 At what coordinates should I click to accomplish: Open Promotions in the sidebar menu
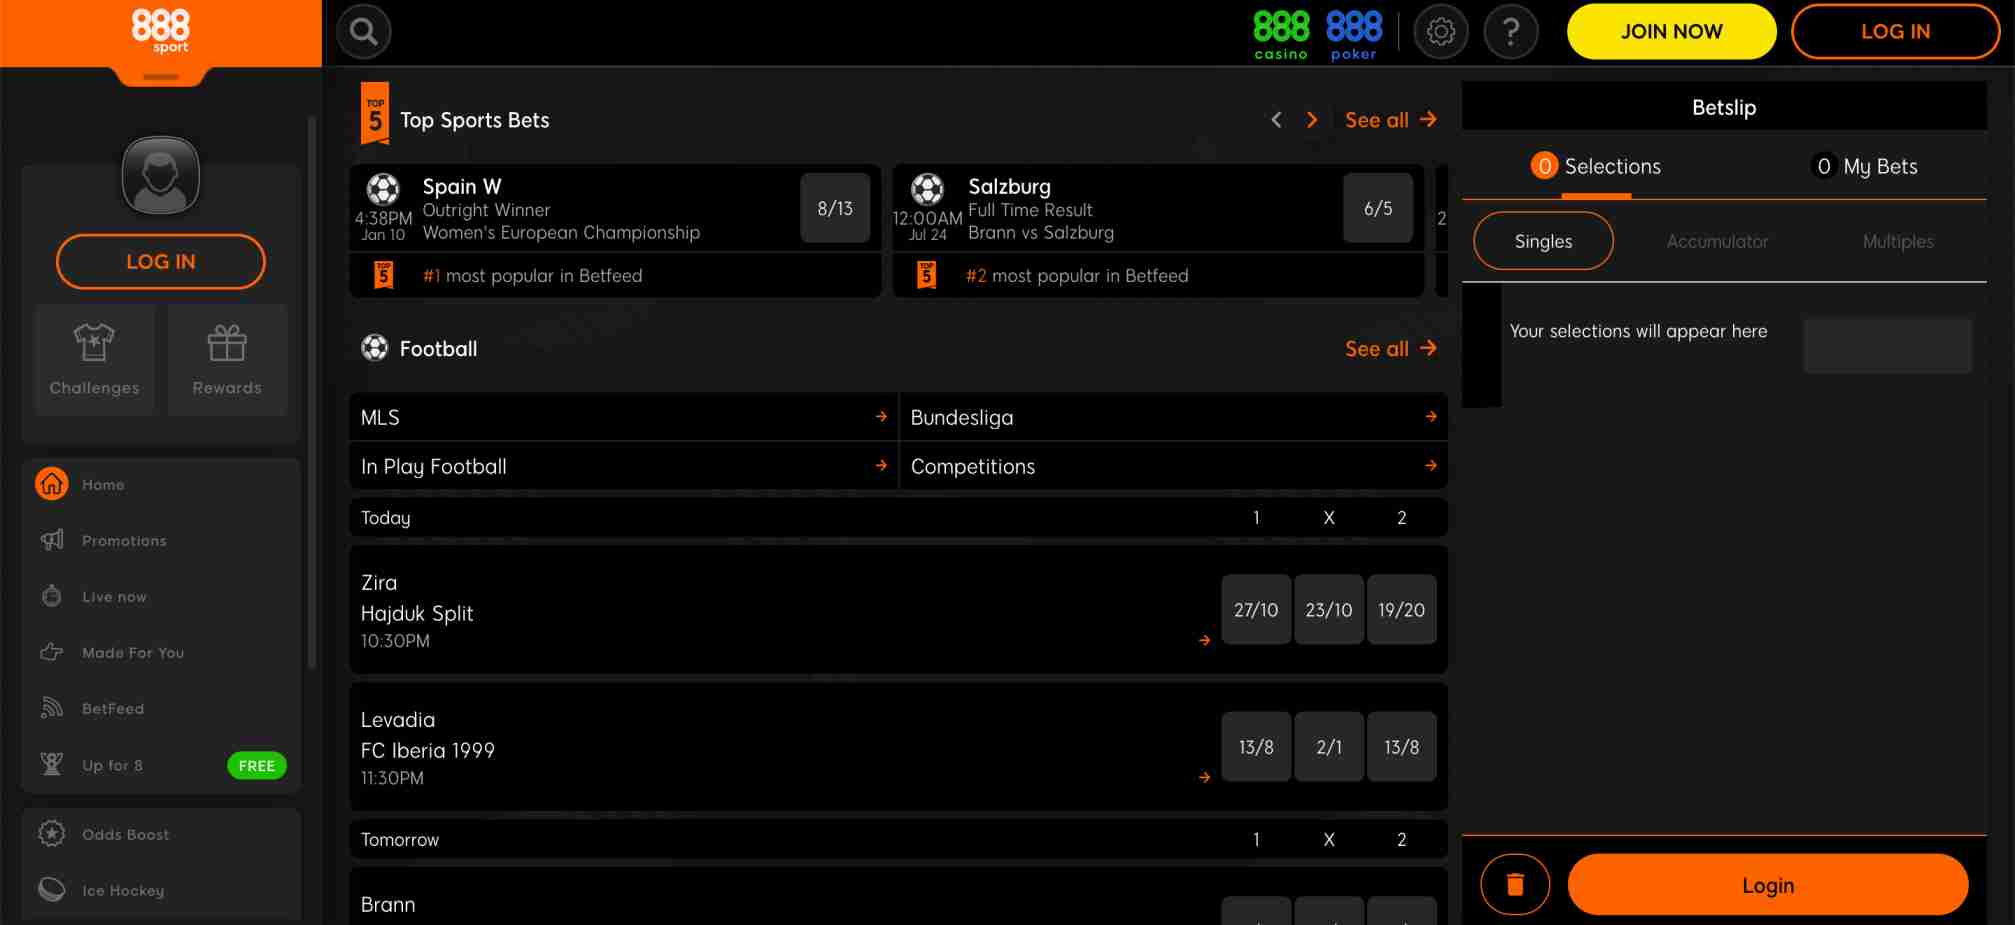(x=124, y=541)
